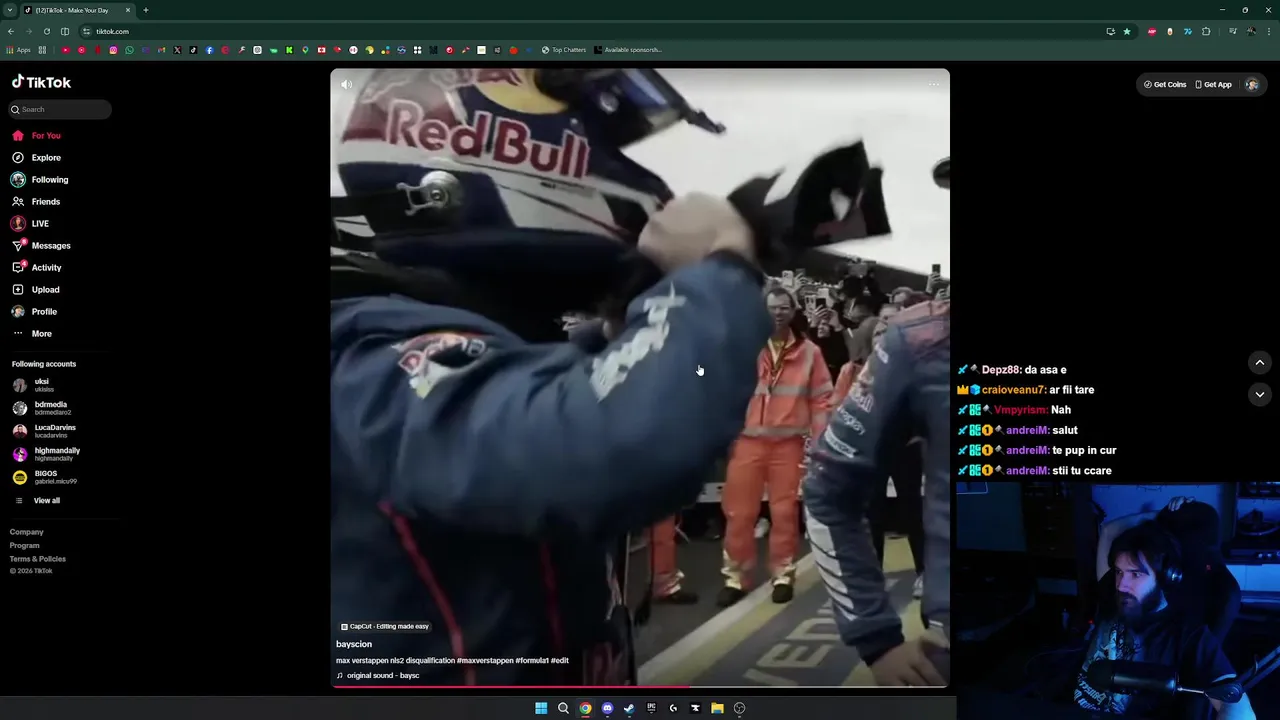The image size is (1280, 720).
Task: Open Apps bookmark shortcut
Action: point(19,50)
